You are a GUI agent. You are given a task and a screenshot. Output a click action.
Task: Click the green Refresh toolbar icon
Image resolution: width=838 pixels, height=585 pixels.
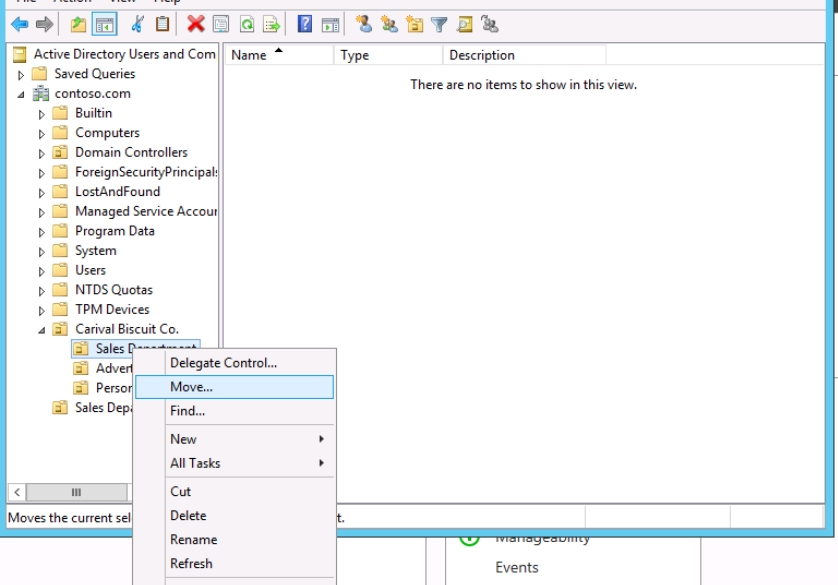click(x=247, y=24)
